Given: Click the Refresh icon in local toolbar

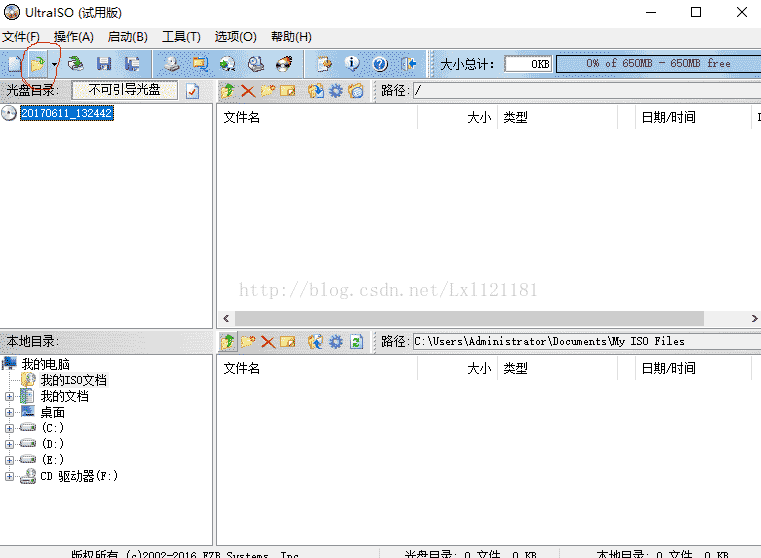Looking at the screenshot, I should [356, 342].
